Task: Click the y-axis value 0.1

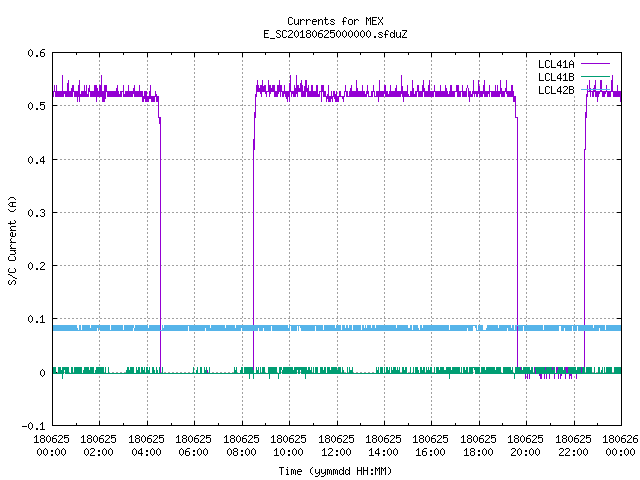Action: [x=36, y=319]
